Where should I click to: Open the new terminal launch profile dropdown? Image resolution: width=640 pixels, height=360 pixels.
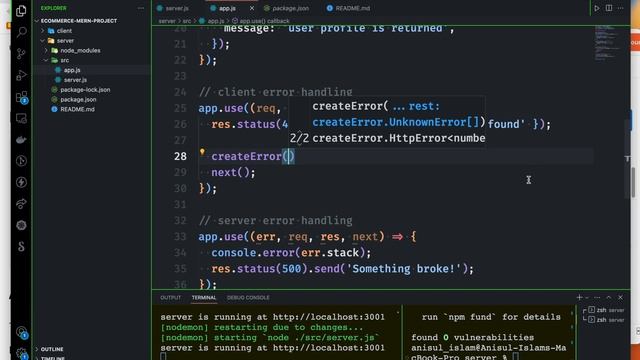coord(587,298)
